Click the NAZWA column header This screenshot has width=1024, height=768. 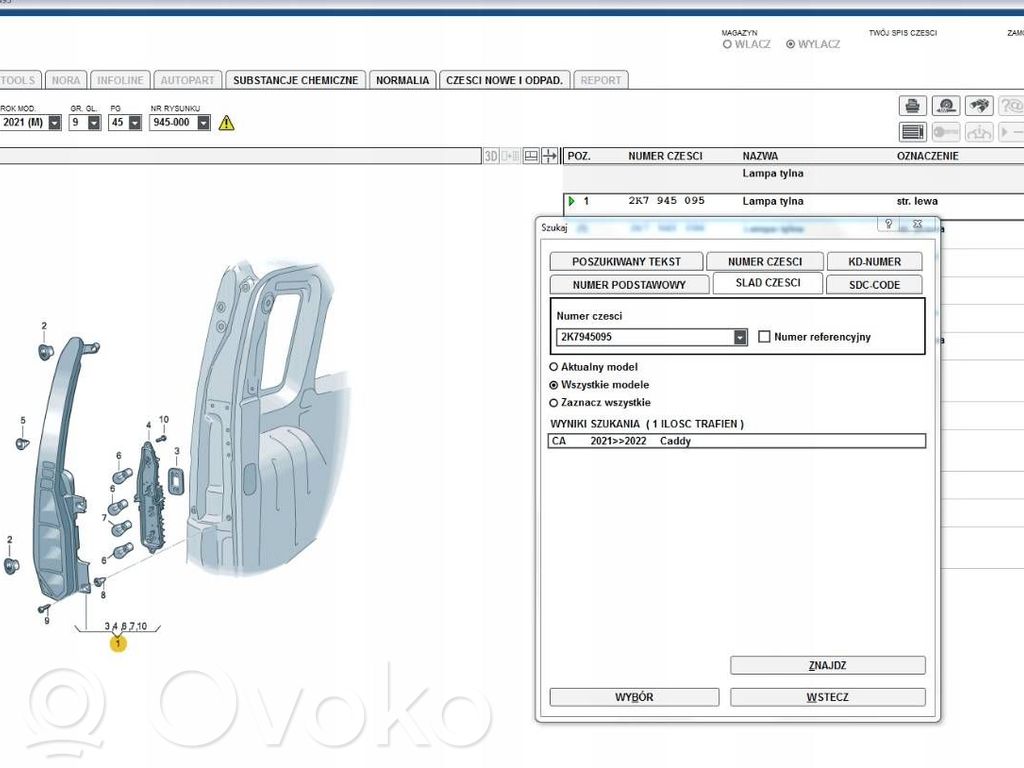tap(760, 156)
